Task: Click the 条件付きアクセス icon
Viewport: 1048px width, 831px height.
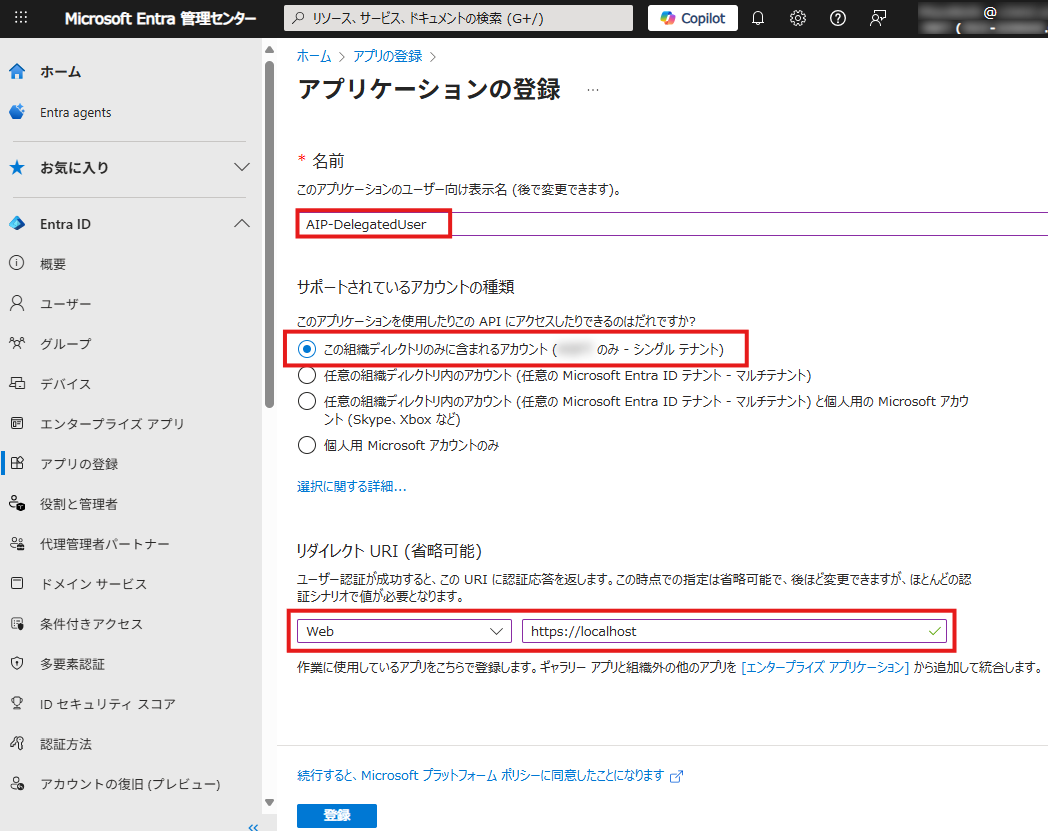Action: [17, 624]
